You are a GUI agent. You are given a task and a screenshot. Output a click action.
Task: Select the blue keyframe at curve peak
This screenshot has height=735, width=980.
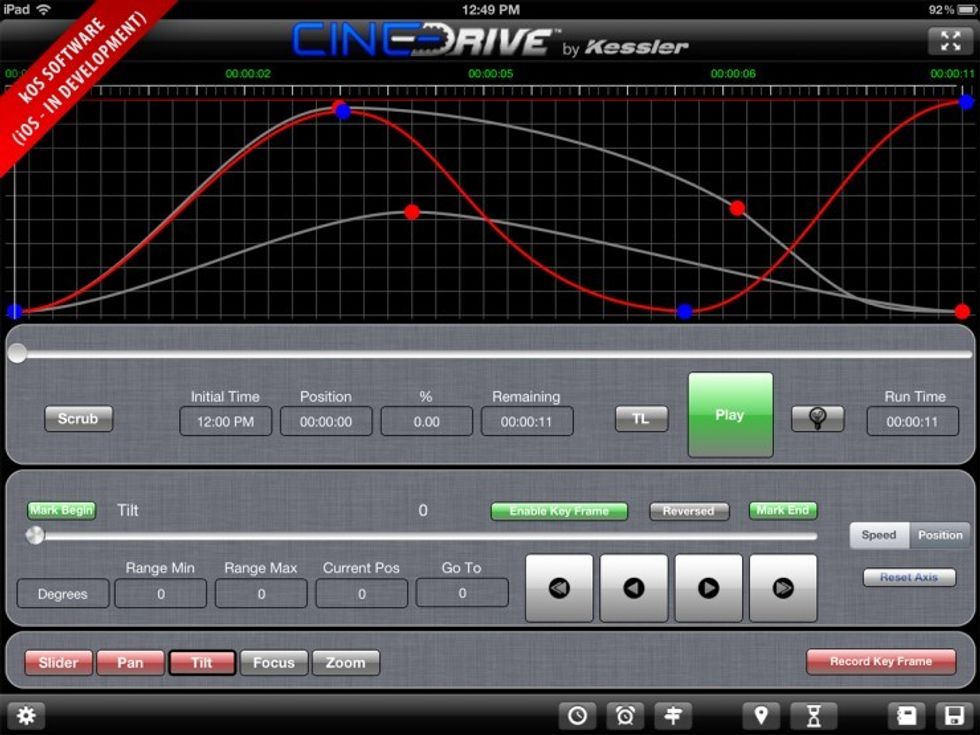[343, 112]
